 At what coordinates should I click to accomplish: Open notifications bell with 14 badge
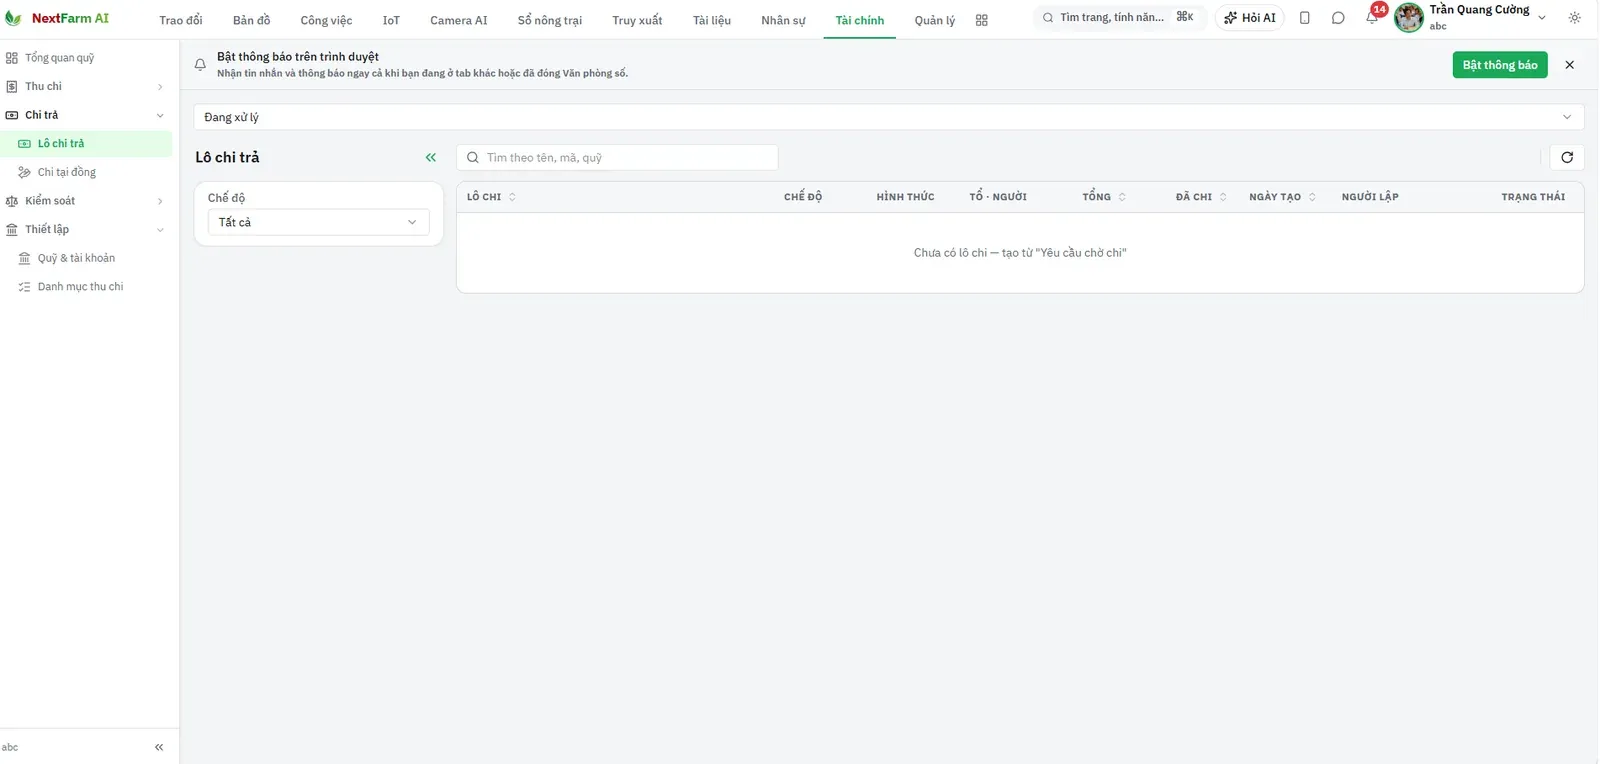point(1372,18)
